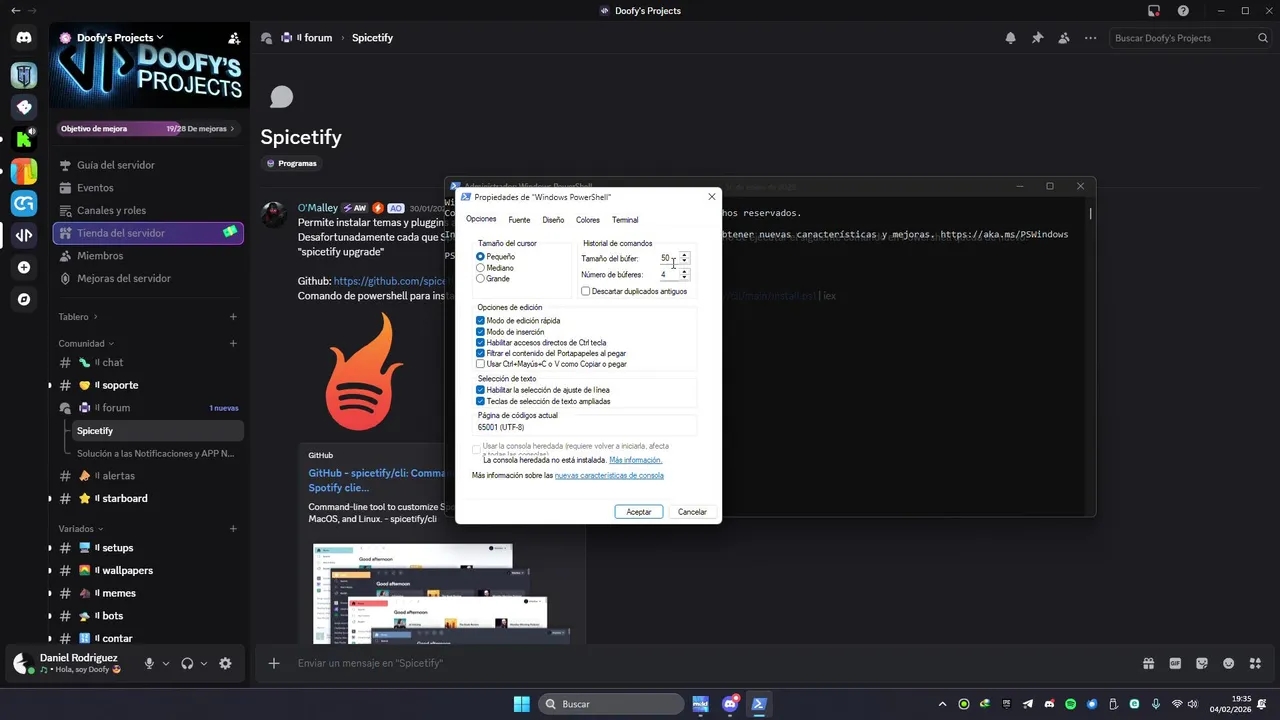The height and width of the screenshot is (720, 1280).
Task: Switch to the Terminal tab
Action: [x=625, y=220]
